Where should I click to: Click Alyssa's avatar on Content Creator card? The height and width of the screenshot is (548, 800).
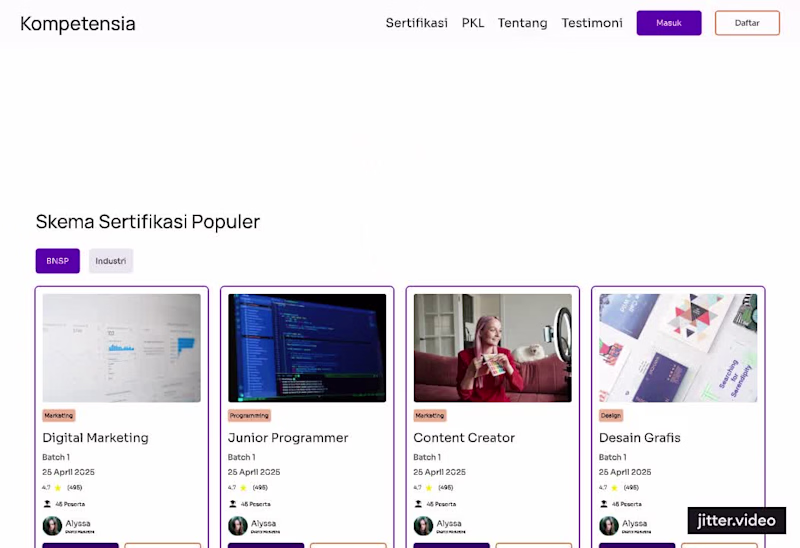coord(423,526)
